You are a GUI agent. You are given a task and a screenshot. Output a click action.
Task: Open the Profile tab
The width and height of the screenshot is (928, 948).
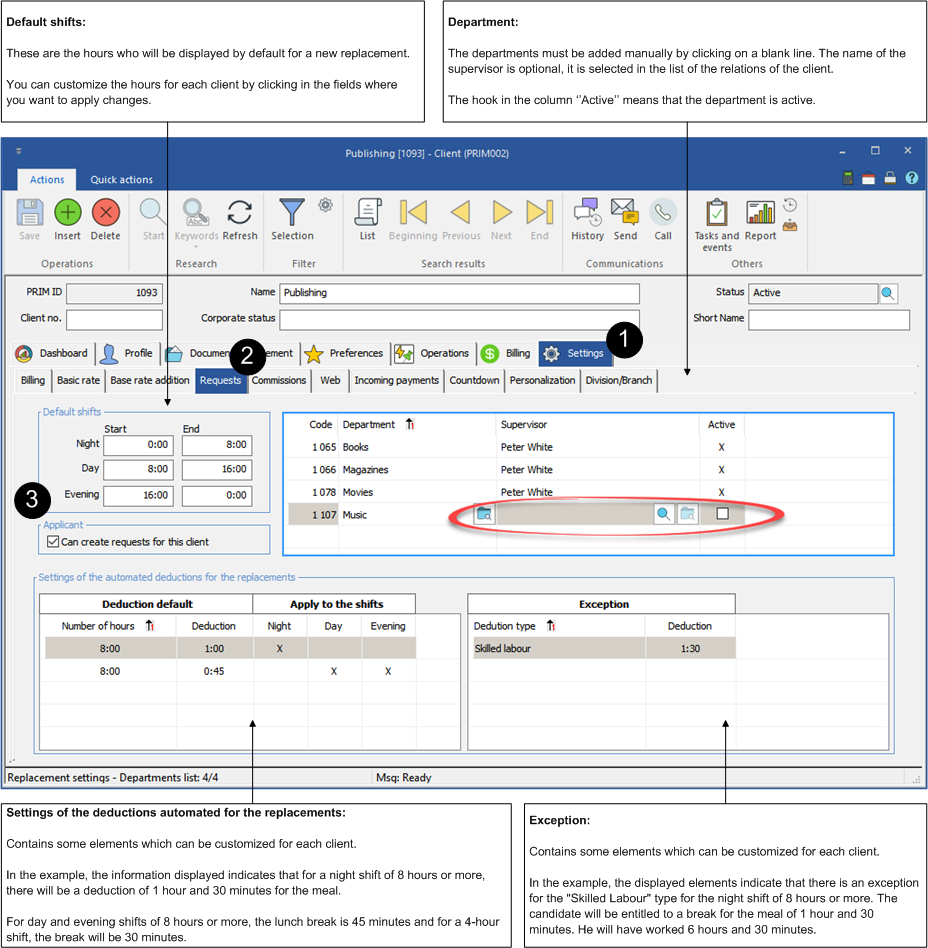(128, 353)
